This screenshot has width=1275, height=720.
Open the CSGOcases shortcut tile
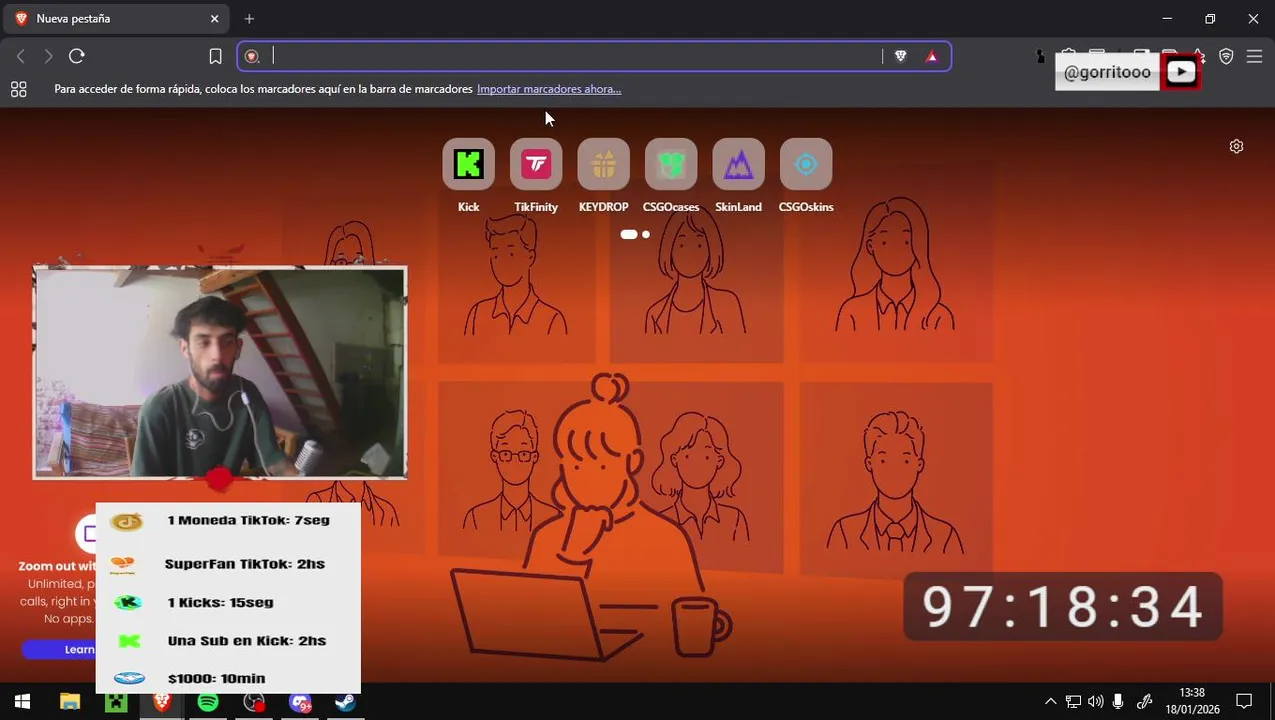tap(671, 164)
